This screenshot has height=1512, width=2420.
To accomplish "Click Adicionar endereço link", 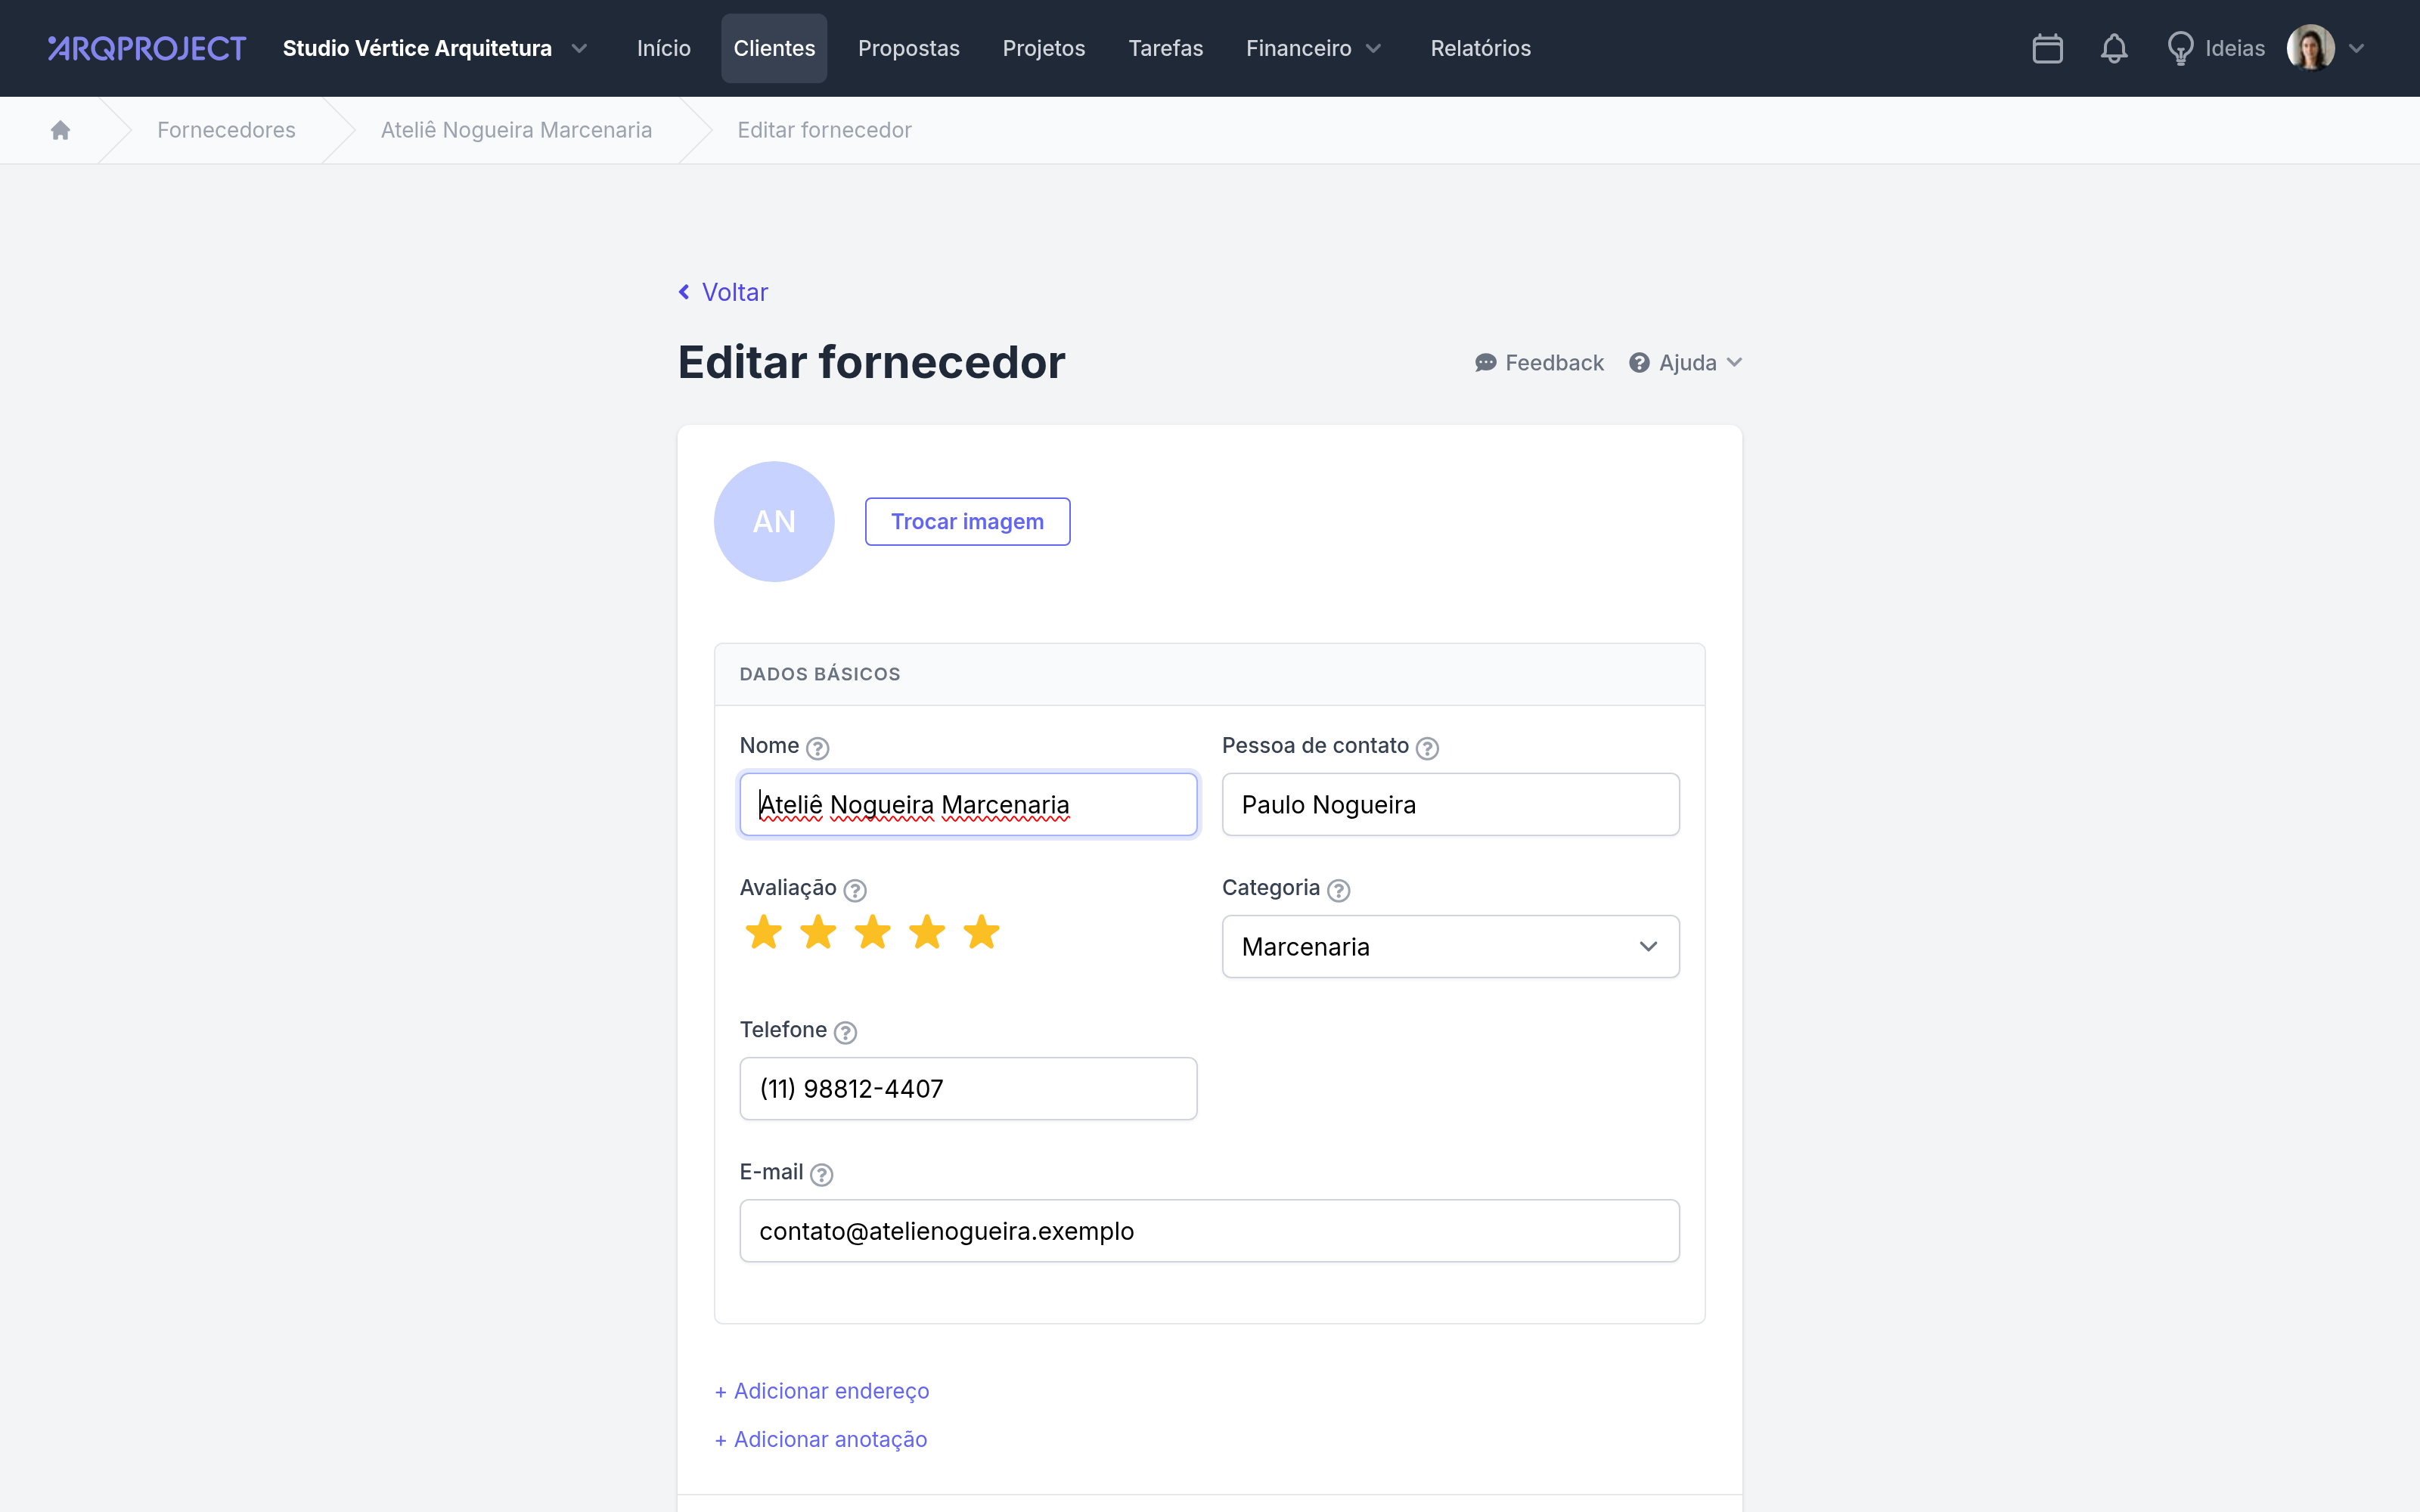I will coord(822,1391).
